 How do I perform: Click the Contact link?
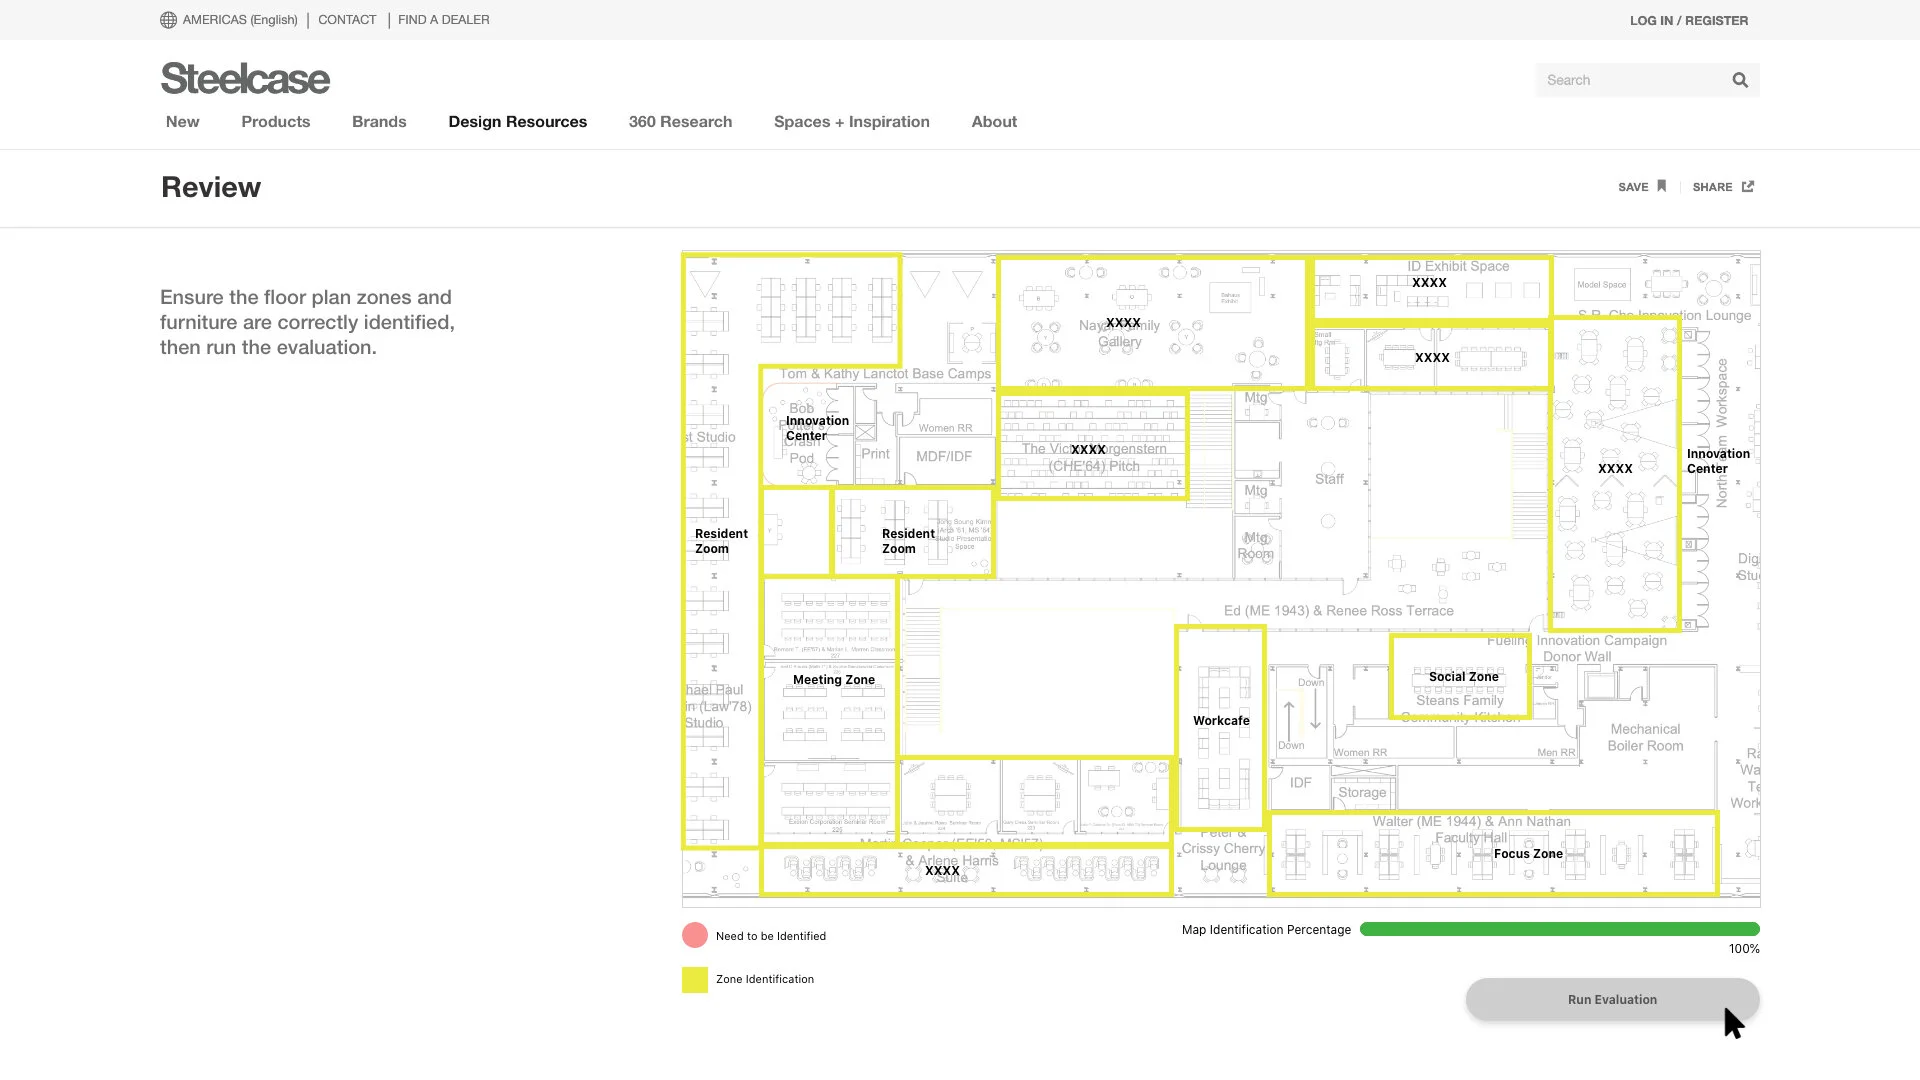(347, 20)
